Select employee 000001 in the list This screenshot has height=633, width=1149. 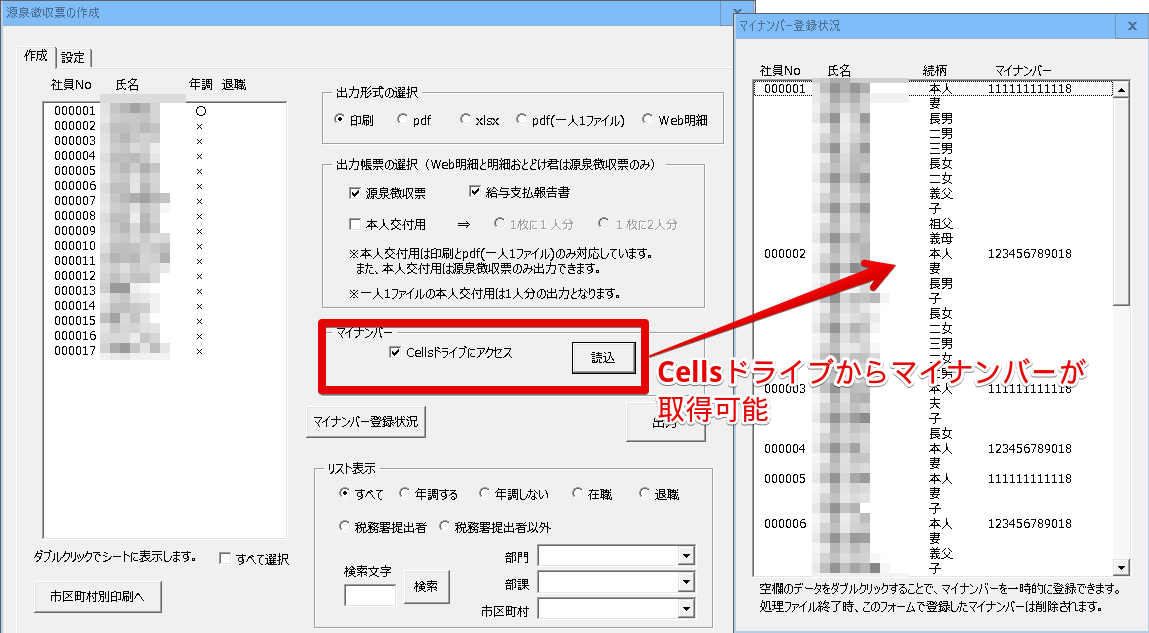click(164, 111)
